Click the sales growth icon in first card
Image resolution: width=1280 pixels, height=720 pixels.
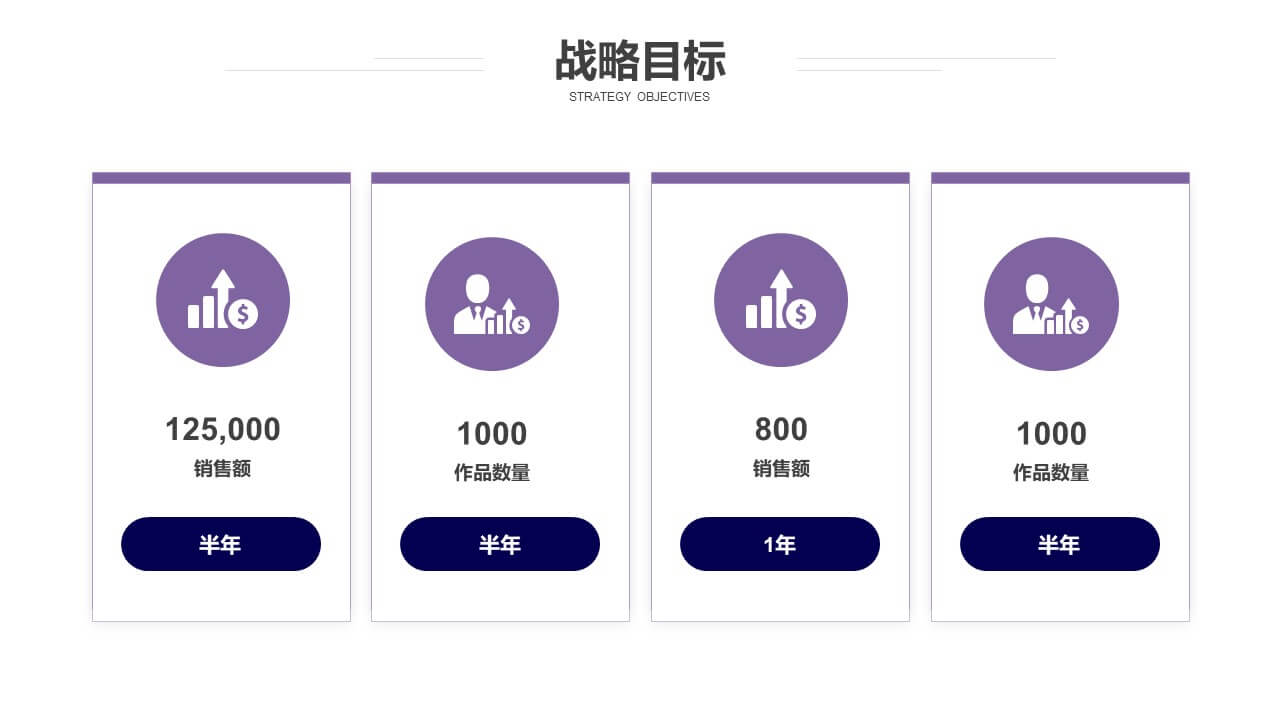tap(223, 300)
